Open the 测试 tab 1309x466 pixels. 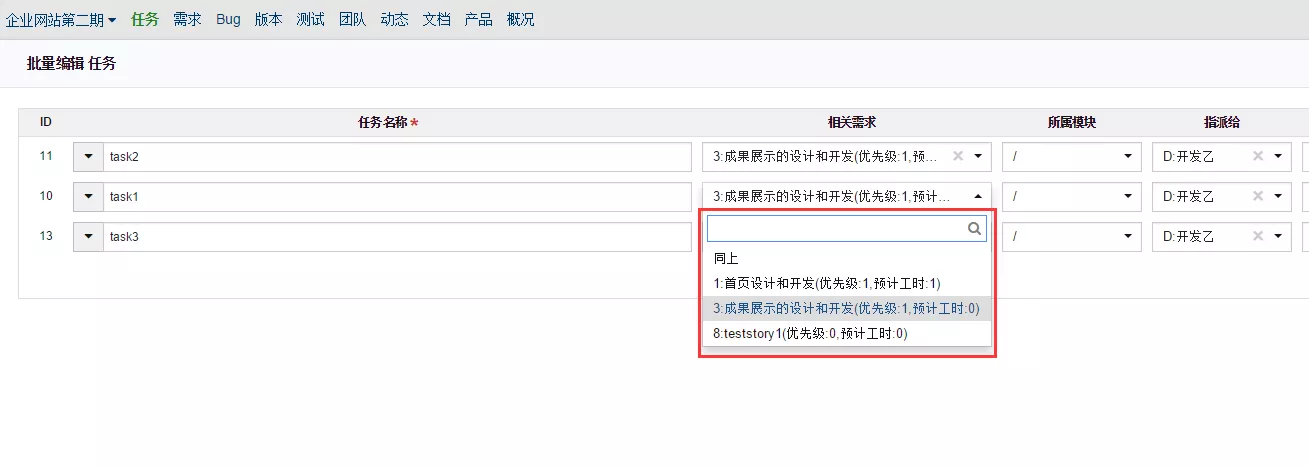tap(310, 19)
